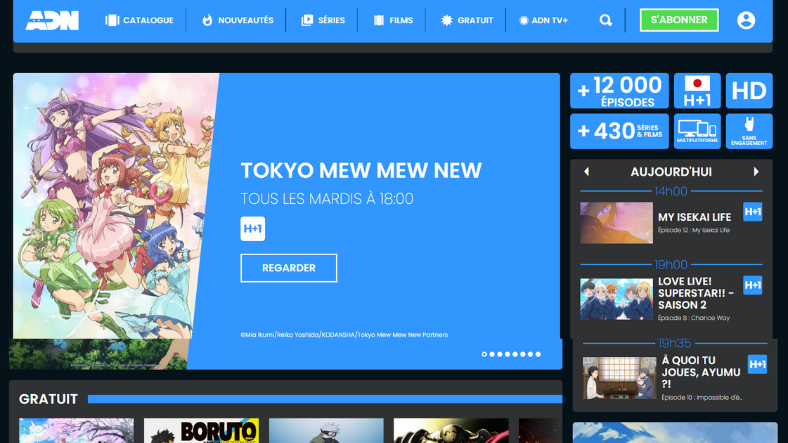
Task: Select the second carousel dot
Action: click(492, 354)
